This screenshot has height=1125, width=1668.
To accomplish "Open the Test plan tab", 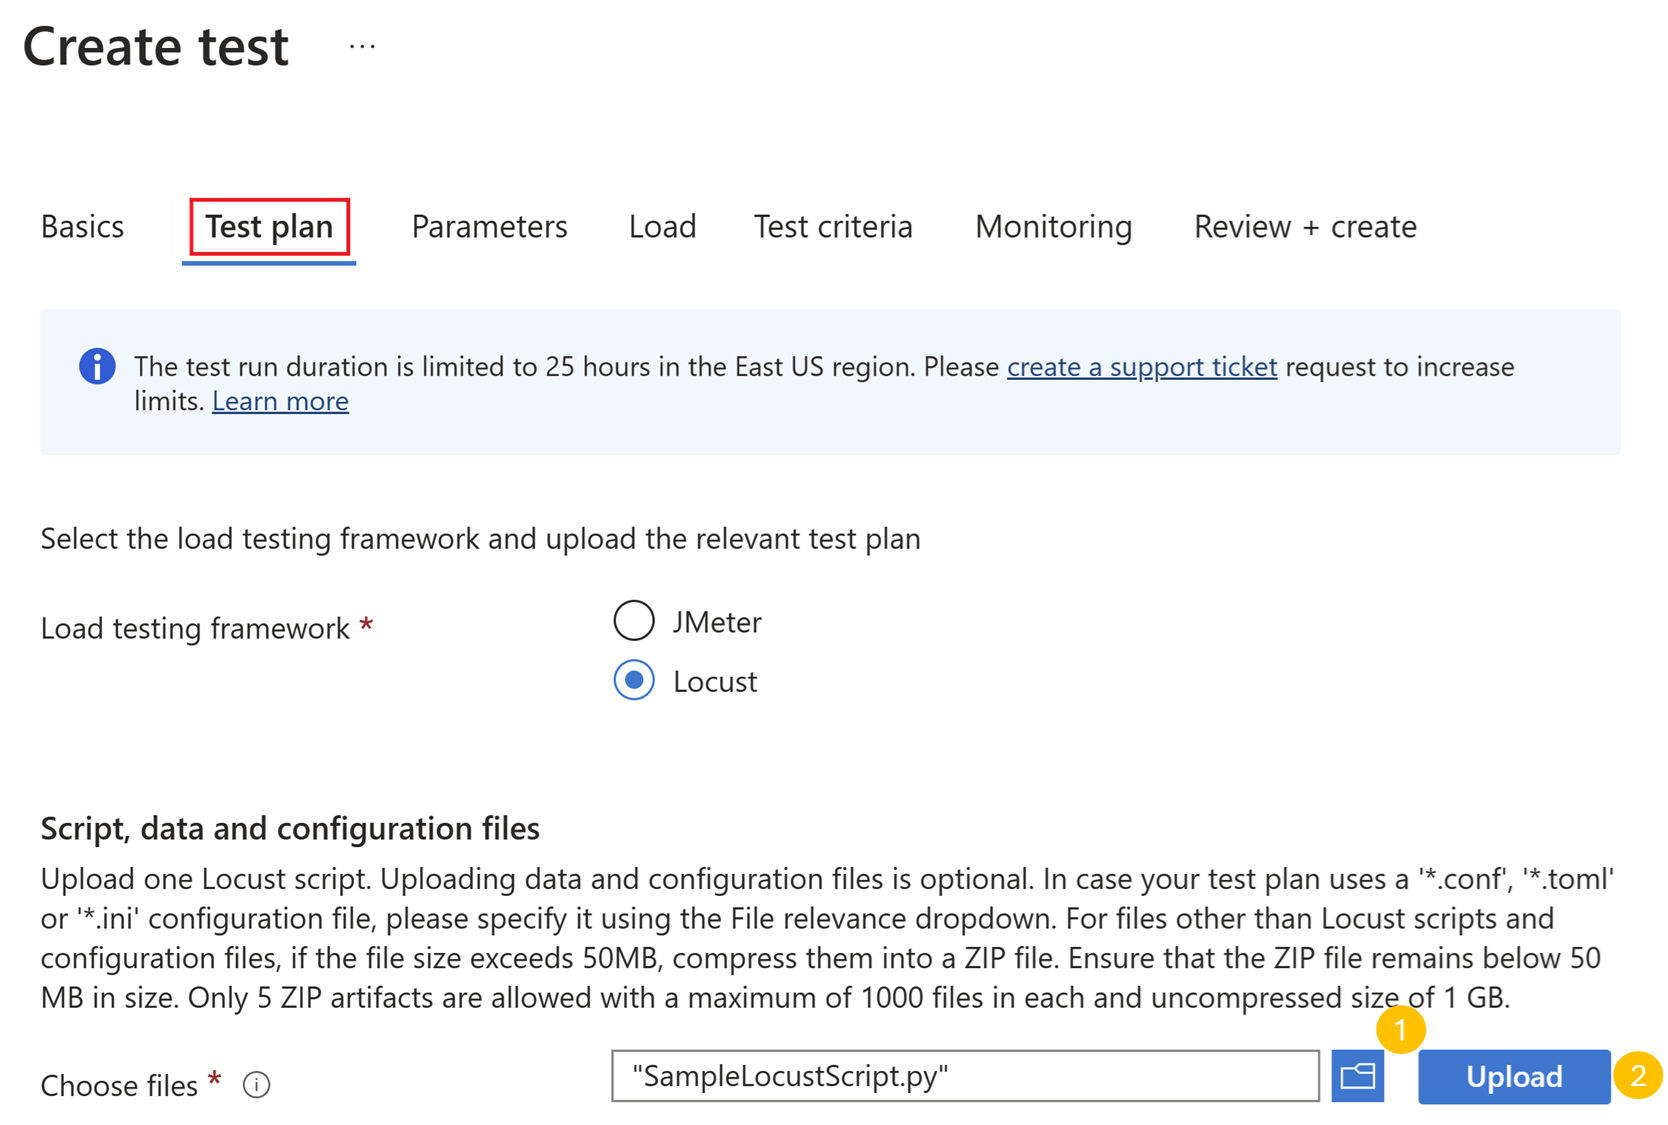I will [268, 226].
